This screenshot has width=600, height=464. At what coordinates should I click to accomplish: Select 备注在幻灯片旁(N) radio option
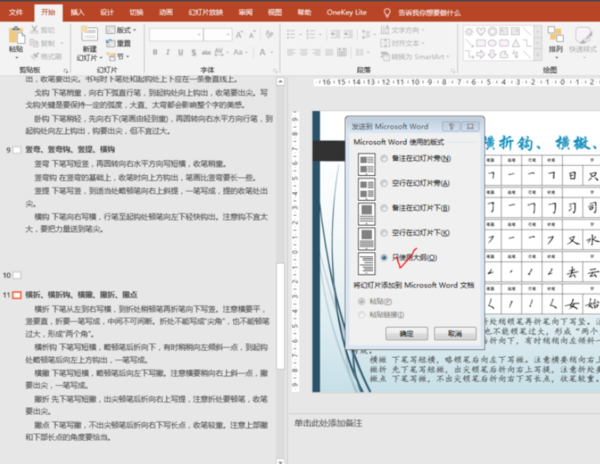coord(384,158)
